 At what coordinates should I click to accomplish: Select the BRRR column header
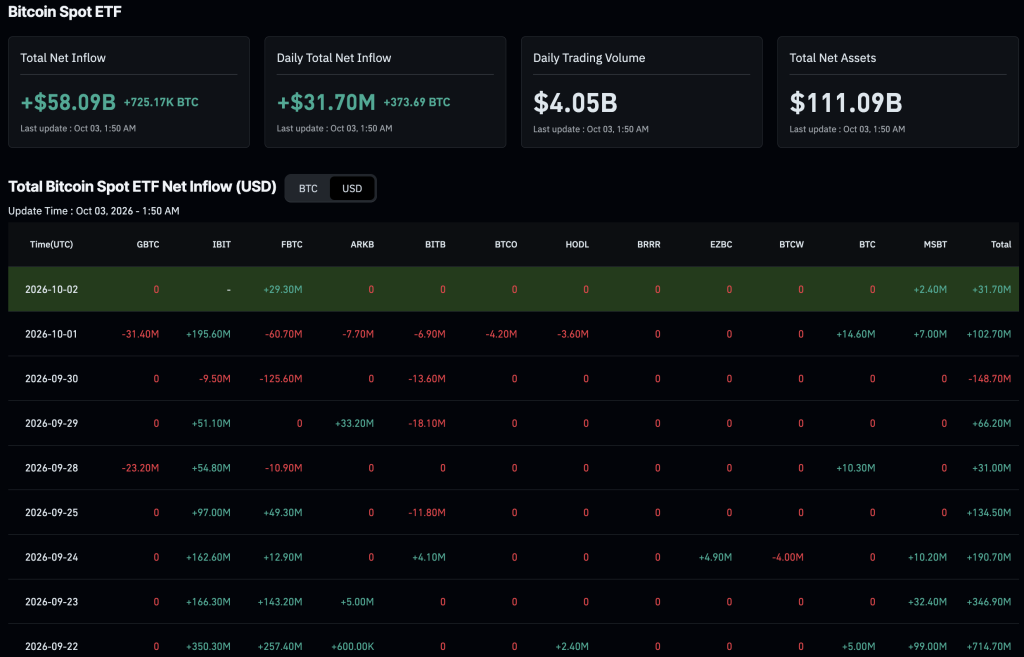(648, 244)
